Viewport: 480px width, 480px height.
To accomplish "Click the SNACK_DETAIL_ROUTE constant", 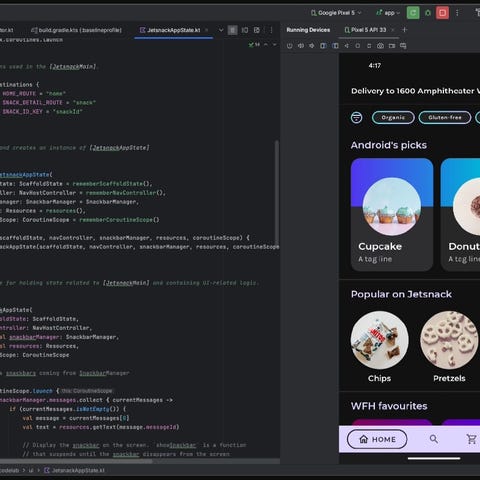I will click(x=32, y=103).
